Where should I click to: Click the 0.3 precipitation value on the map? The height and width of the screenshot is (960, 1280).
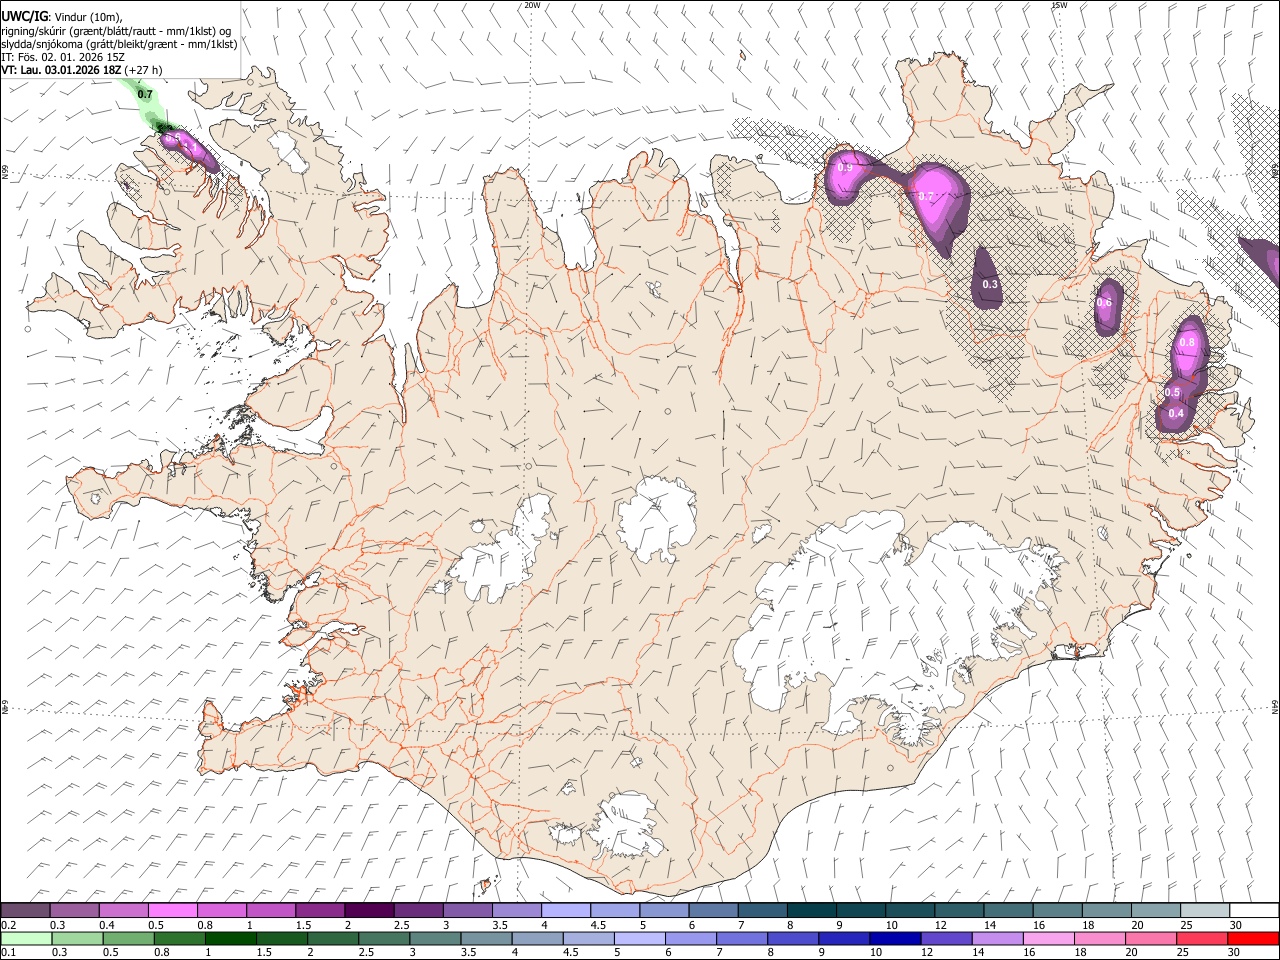[990, 284]
